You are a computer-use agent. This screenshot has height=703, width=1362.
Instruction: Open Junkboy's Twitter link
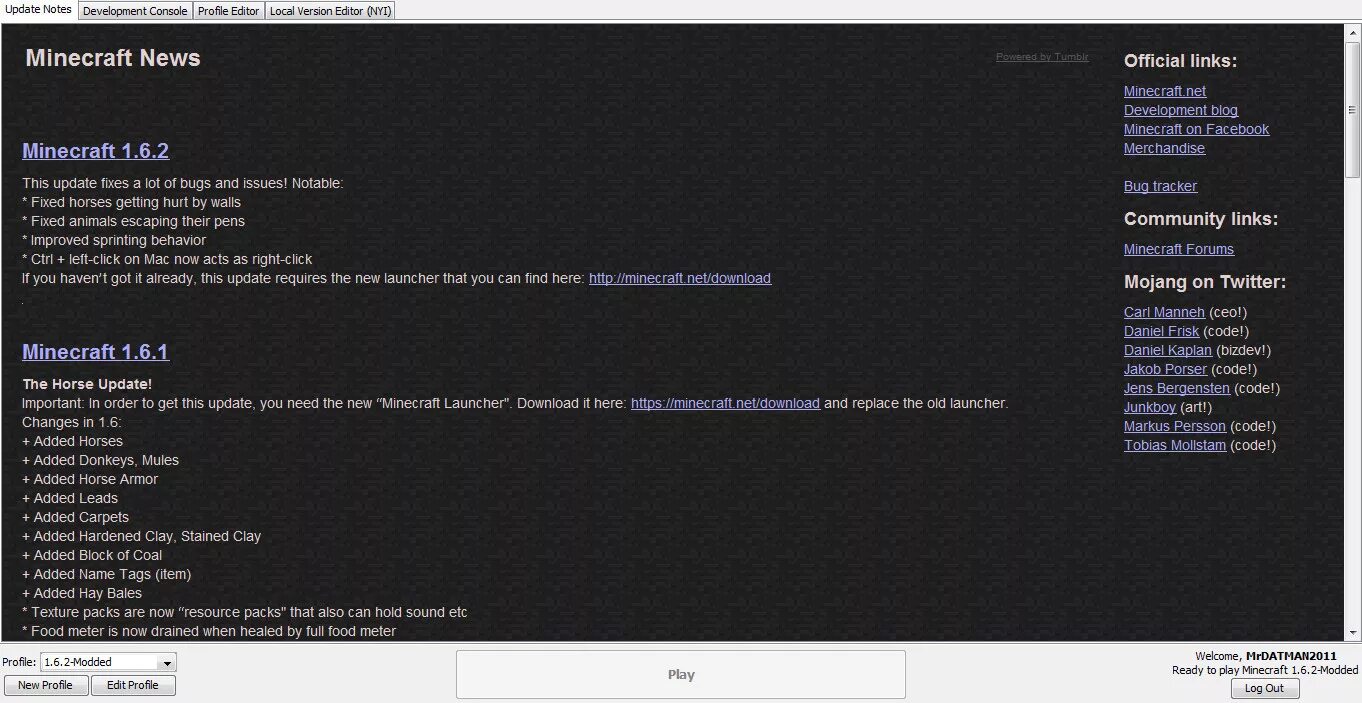[x=1150, y=407]
